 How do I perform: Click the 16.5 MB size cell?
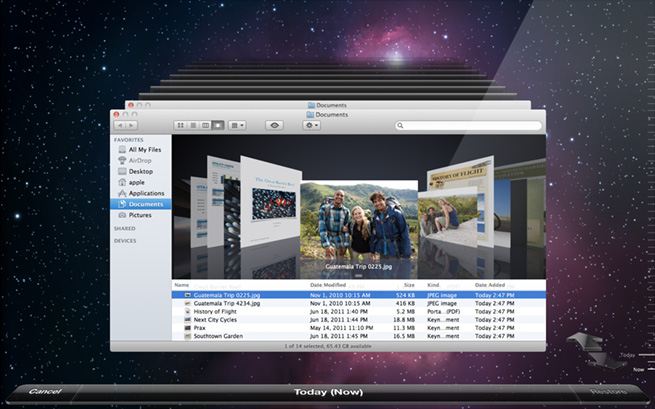click(404, 336)
